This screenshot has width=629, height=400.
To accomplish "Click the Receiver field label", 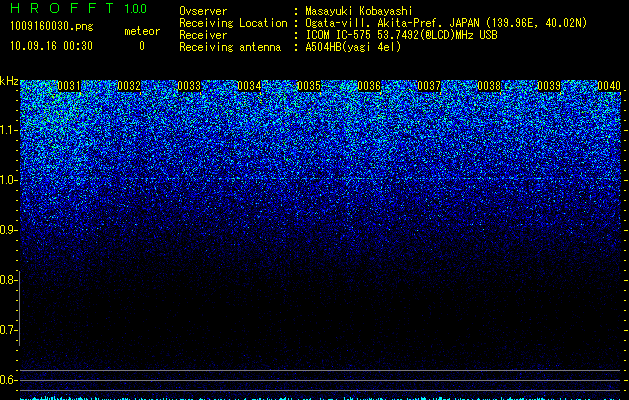I will tap(203, 35).
